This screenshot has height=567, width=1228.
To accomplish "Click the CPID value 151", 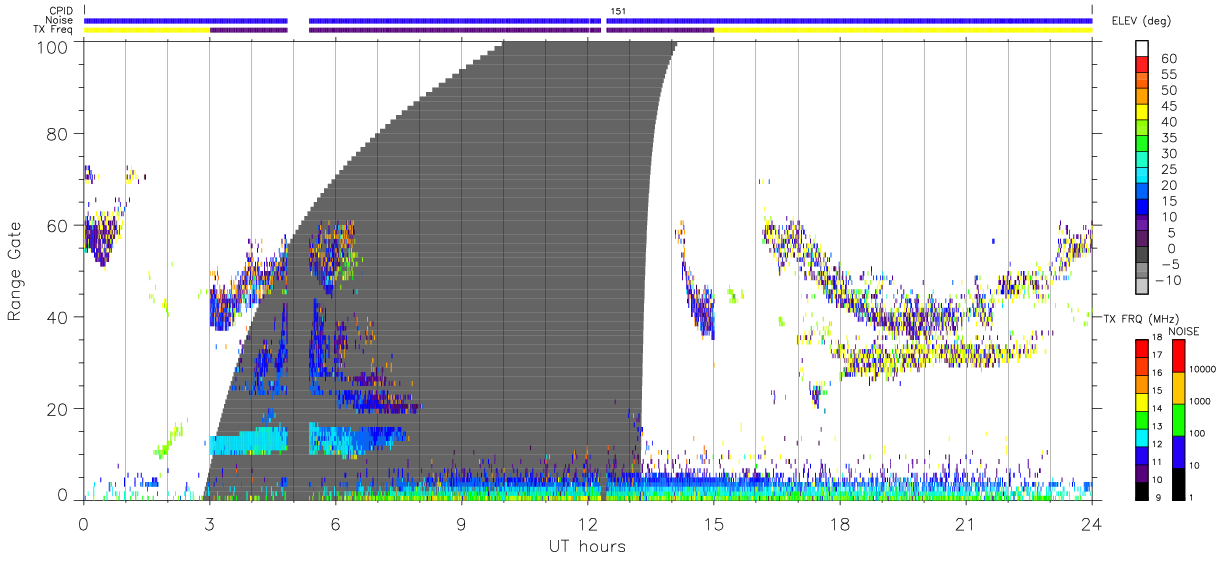I will tap(618, 11).
